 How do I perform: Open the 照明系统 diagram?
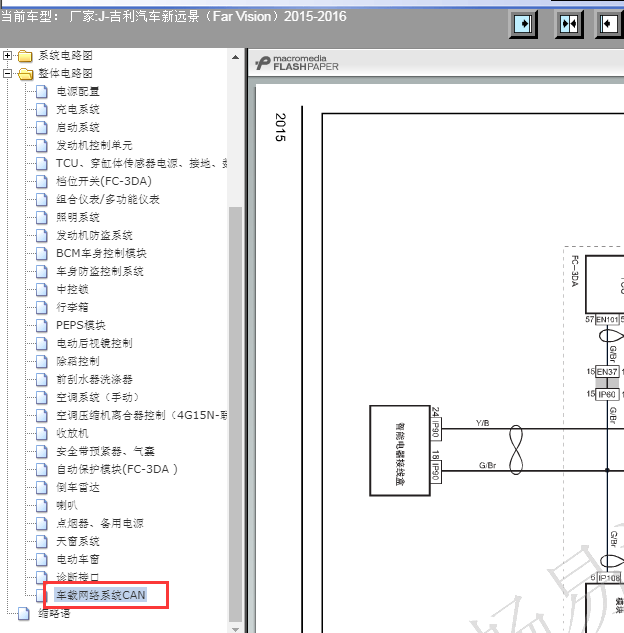pos(78,218)
